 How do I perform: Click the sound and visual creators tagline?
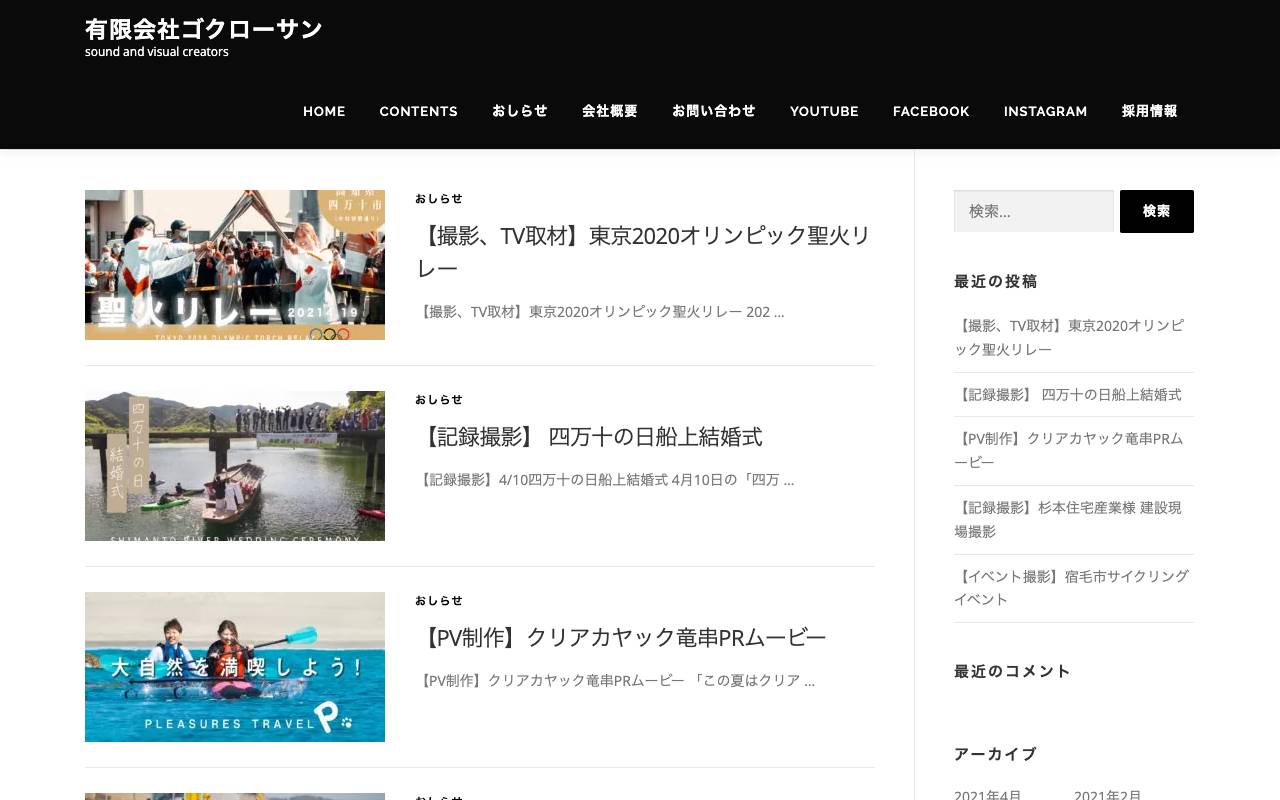(x=157, y=52)
